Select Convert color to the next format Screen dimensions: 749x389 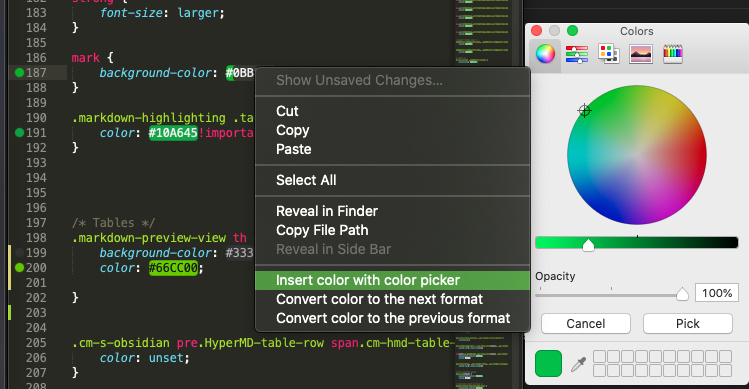(x=393, y=299)
